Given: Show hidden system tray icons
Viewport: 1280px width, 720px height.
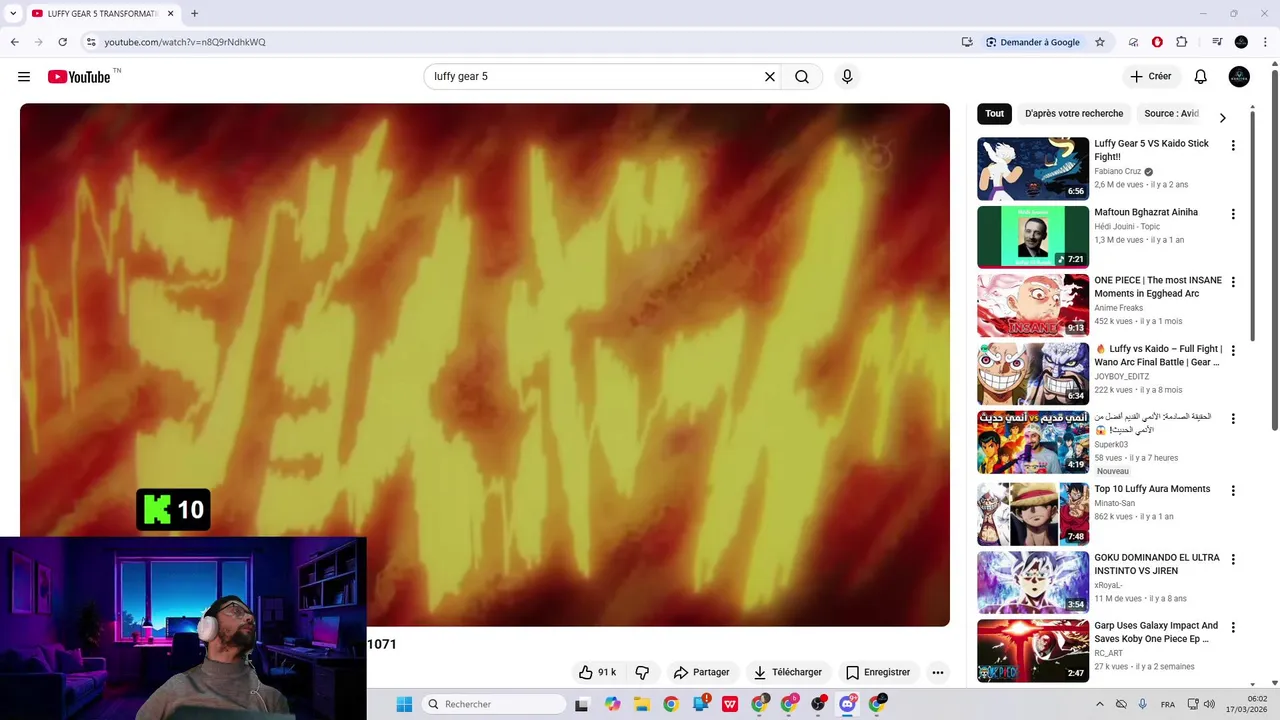Looking at the screenshot, I should tap(1100, 704).
